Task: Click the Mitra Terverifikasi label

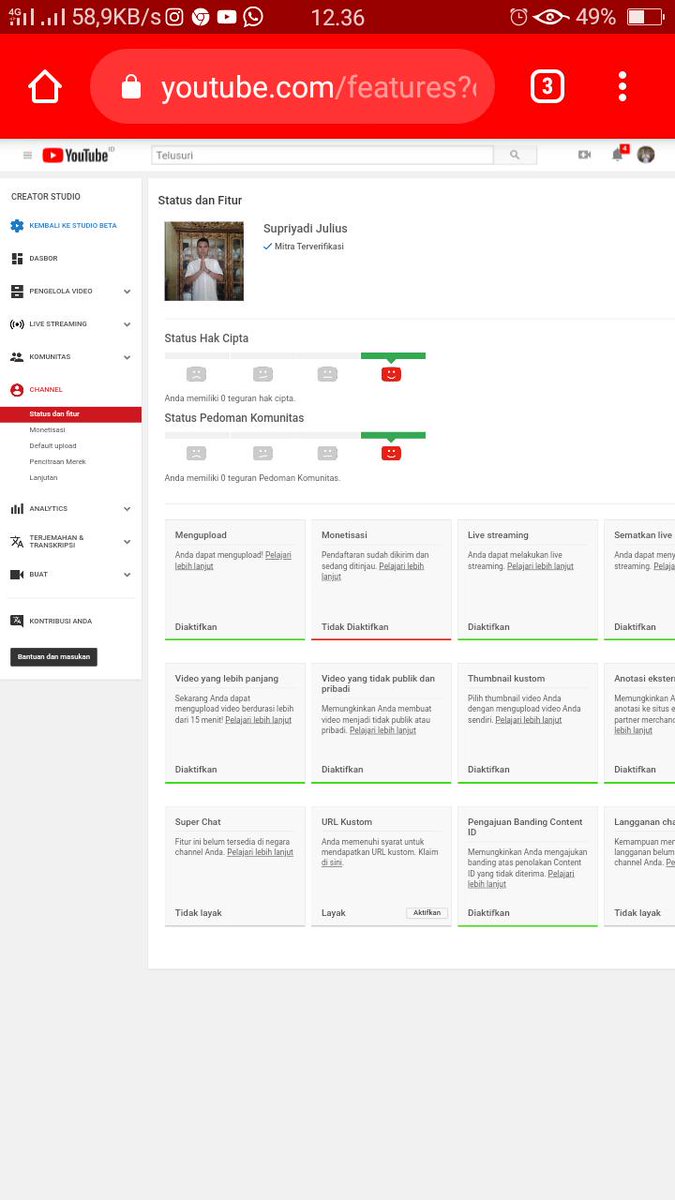Action: coord(309,247)
